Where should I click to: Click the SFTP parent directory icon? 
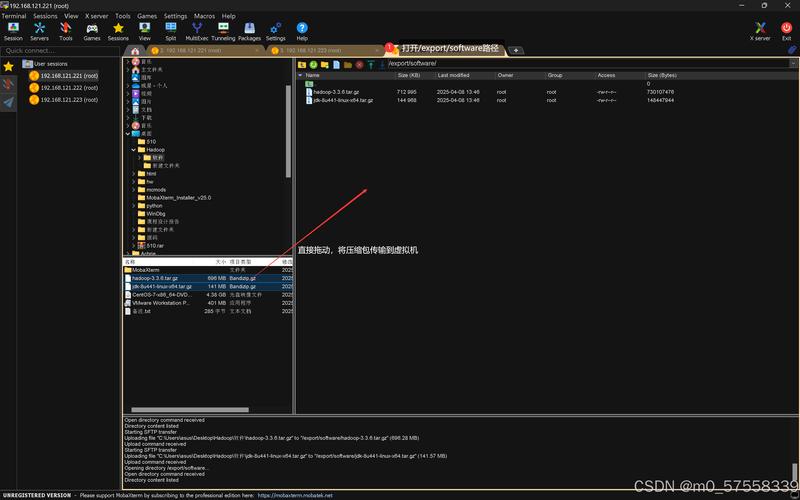point(302,65)
